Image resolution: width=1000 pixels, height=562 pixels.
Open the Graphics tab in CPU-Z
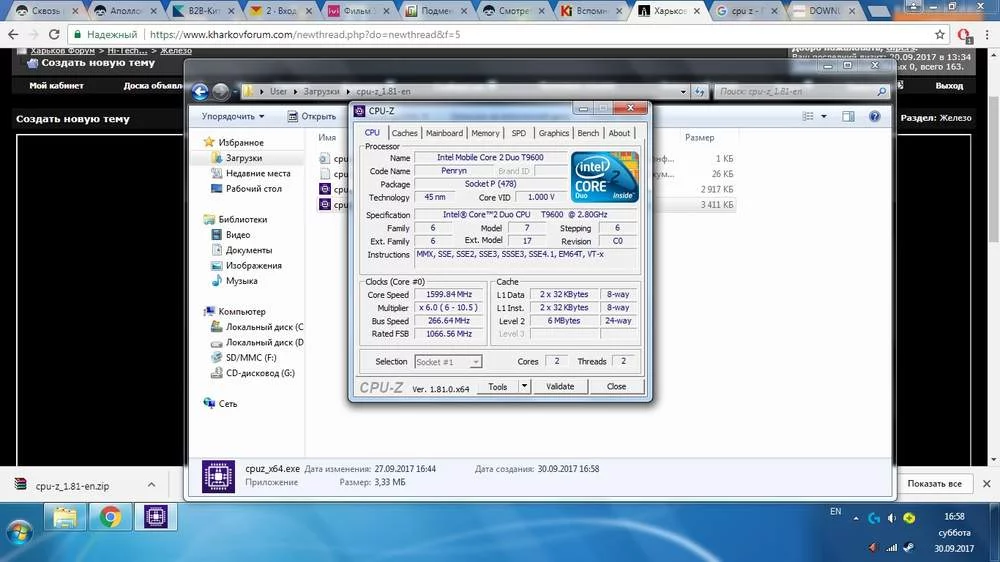tap(553, 133)
